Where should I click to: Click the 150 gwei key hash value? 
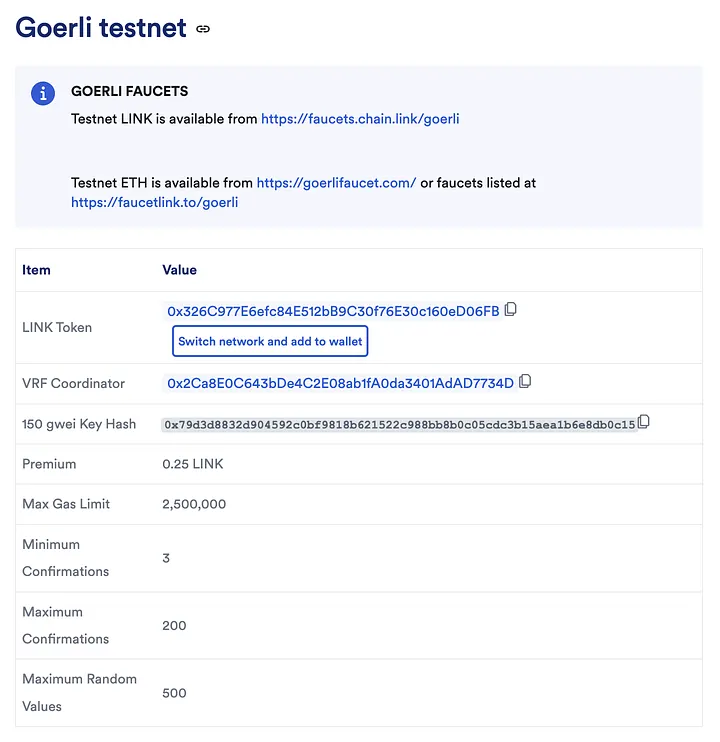pyautogui.click(x=398, y=424)
